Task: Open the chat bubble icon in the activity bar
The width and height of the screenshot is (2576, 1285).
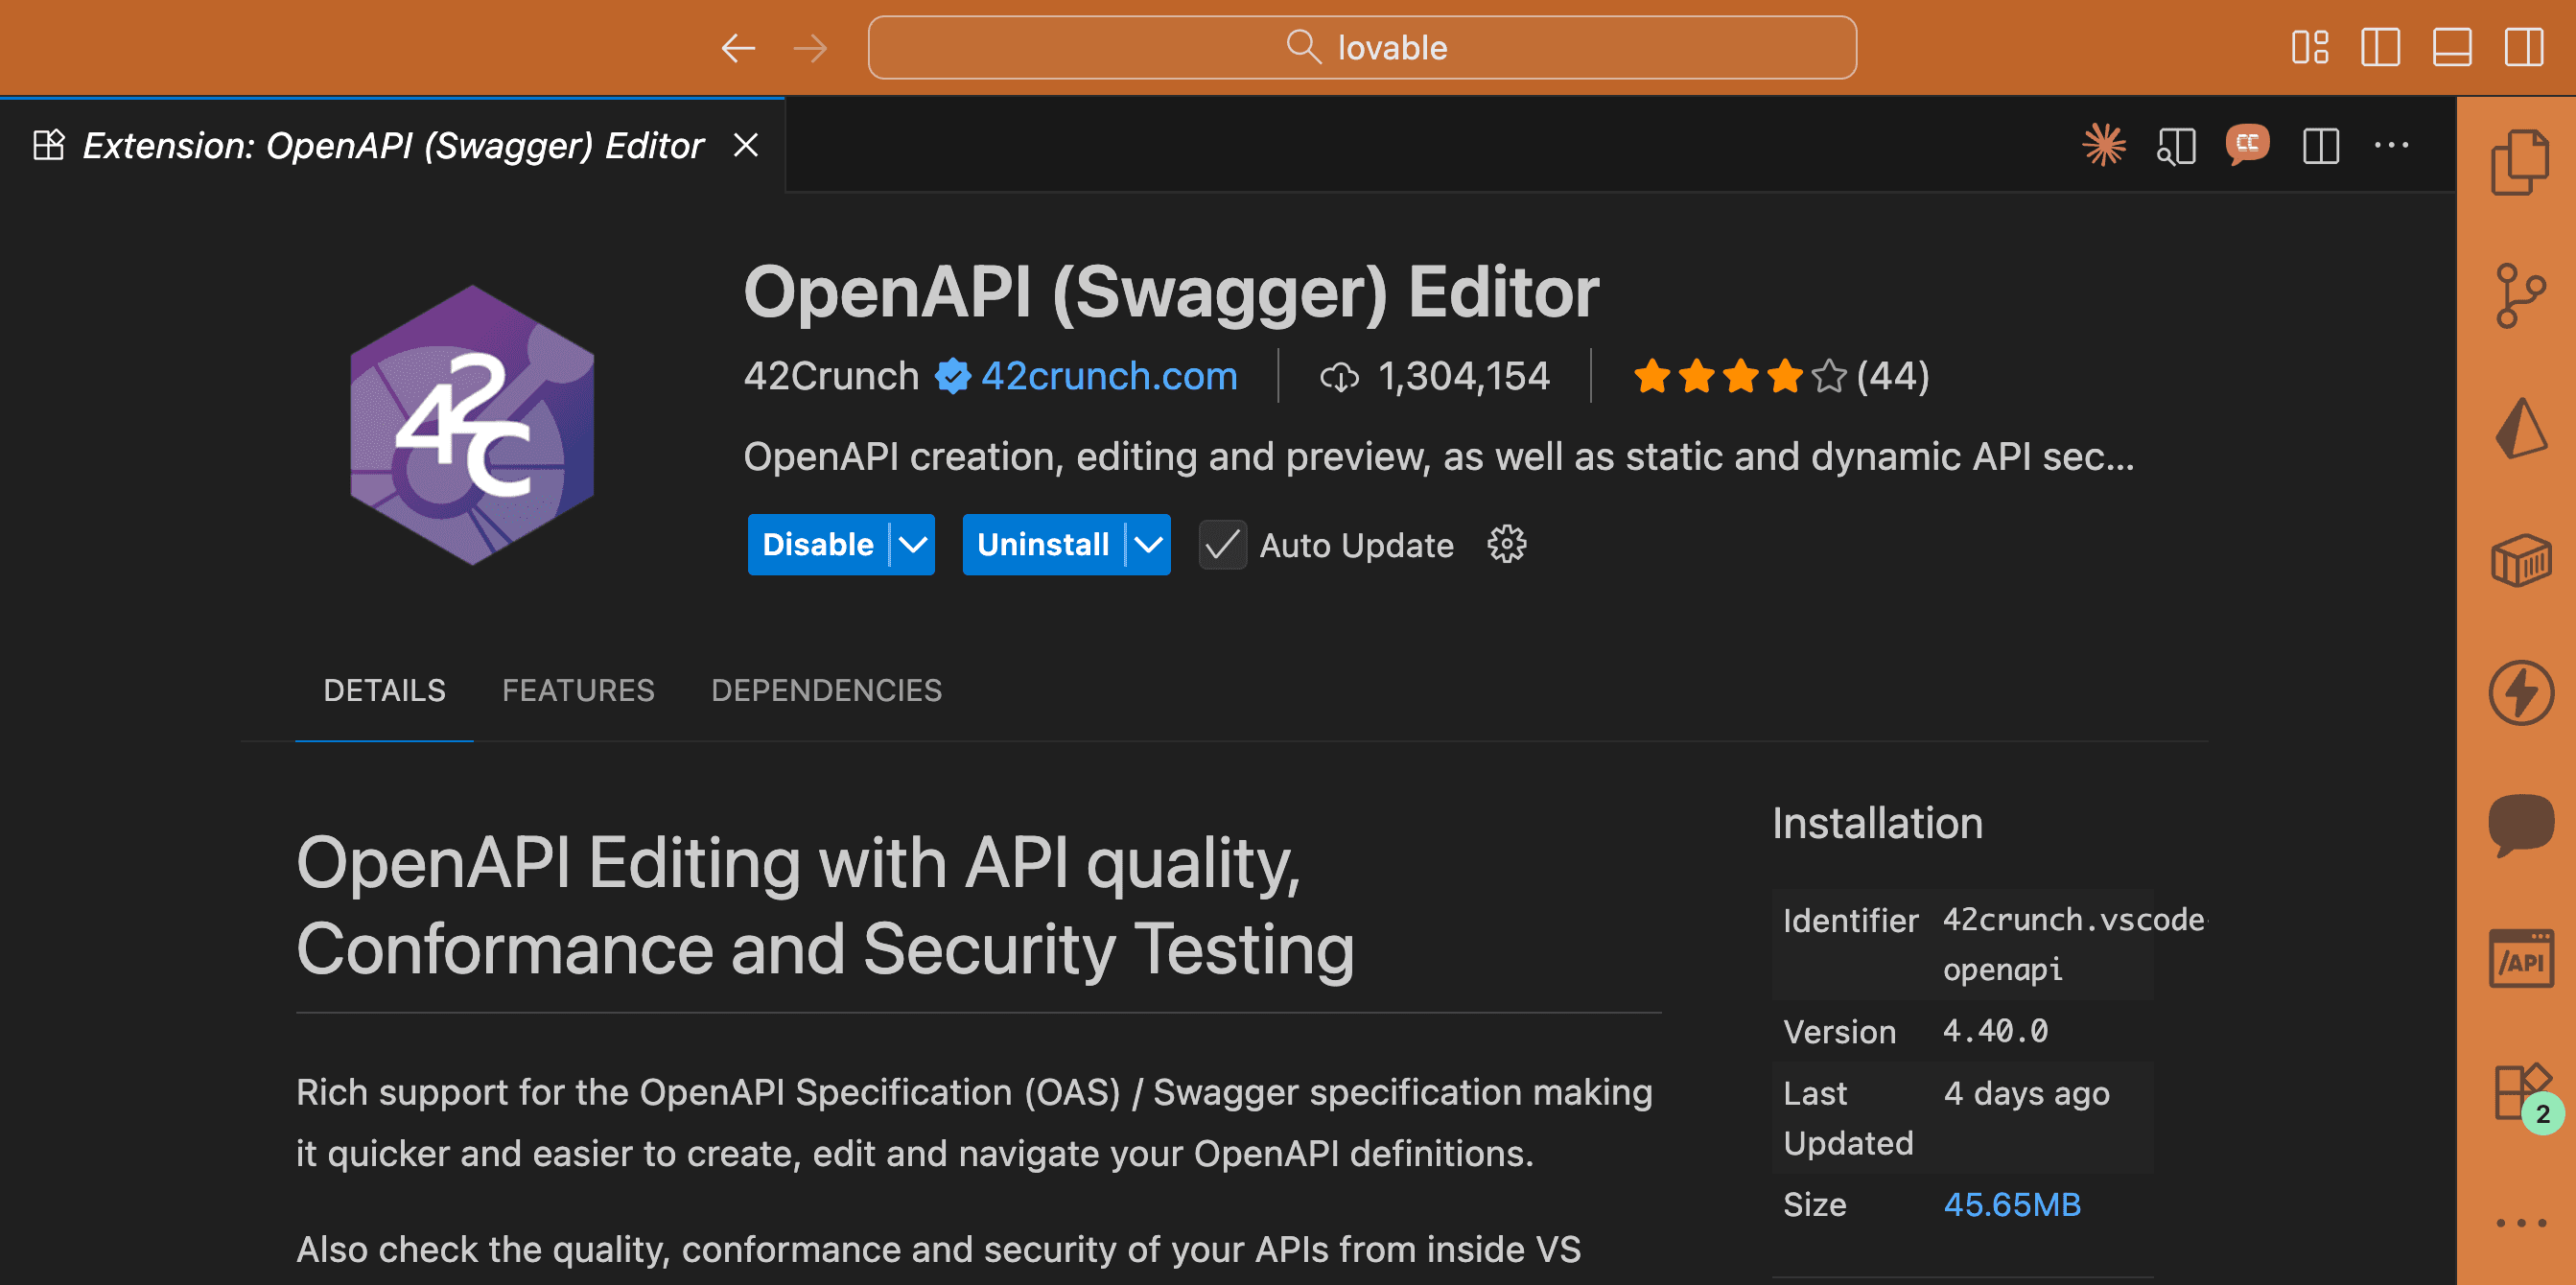Action: [2520, 825]
